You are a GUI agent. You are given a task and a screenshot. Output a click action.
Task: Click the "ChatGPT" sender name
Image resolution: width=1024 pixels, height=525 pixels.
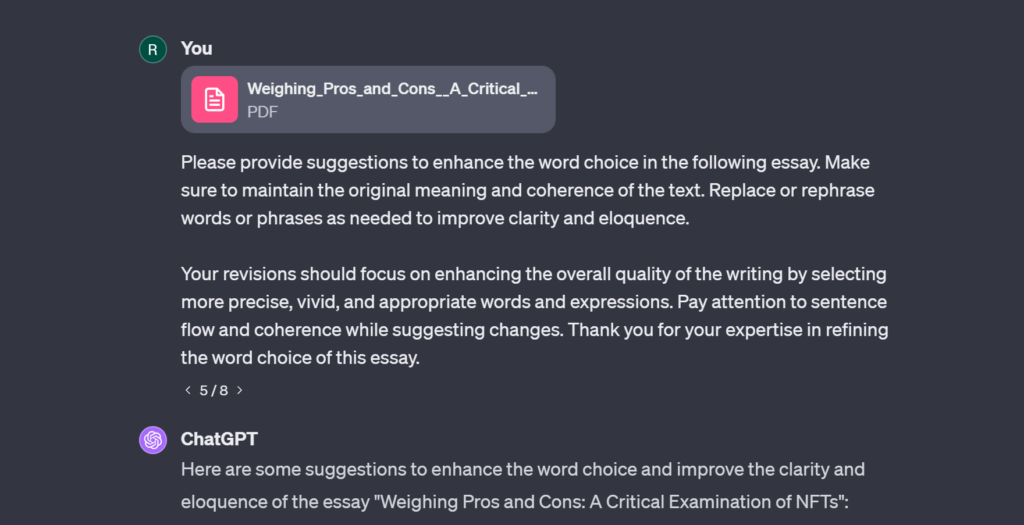point(219,439)
